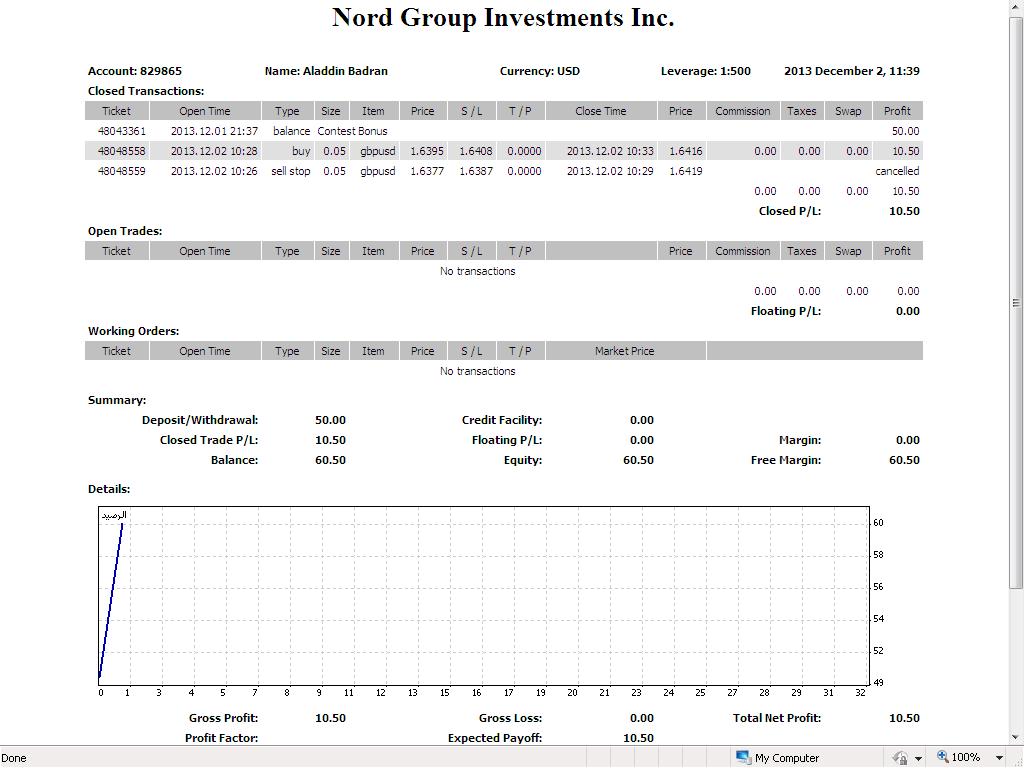
Task: Open the security lock dropdown arrow
Action: [x=918, y=758]
